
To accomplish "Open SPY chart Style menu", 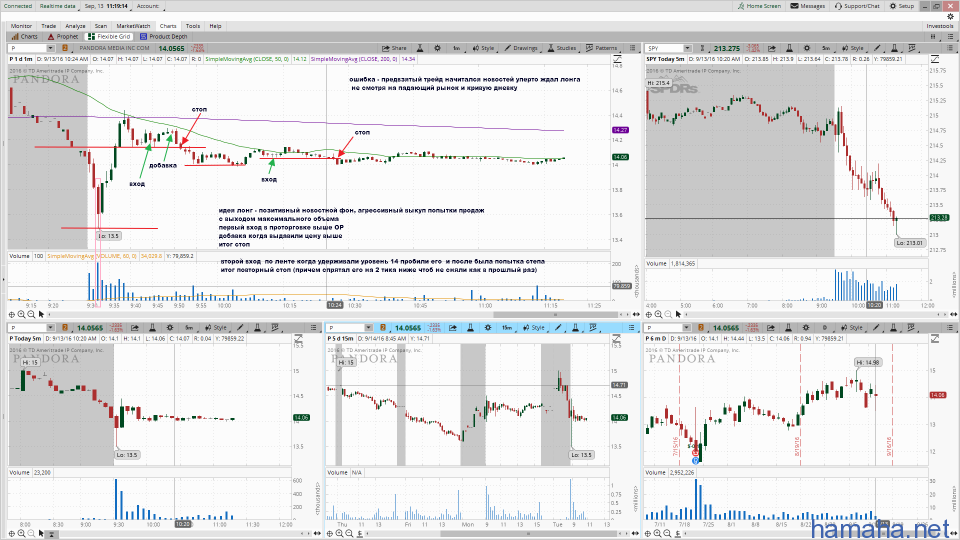I will 853,48.
